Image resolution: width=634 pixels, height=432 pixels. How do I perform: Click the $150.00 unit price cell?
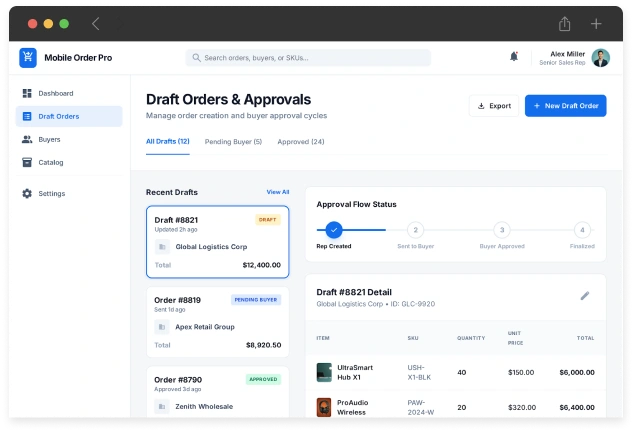pyautogui.click(x=521, y=373)
